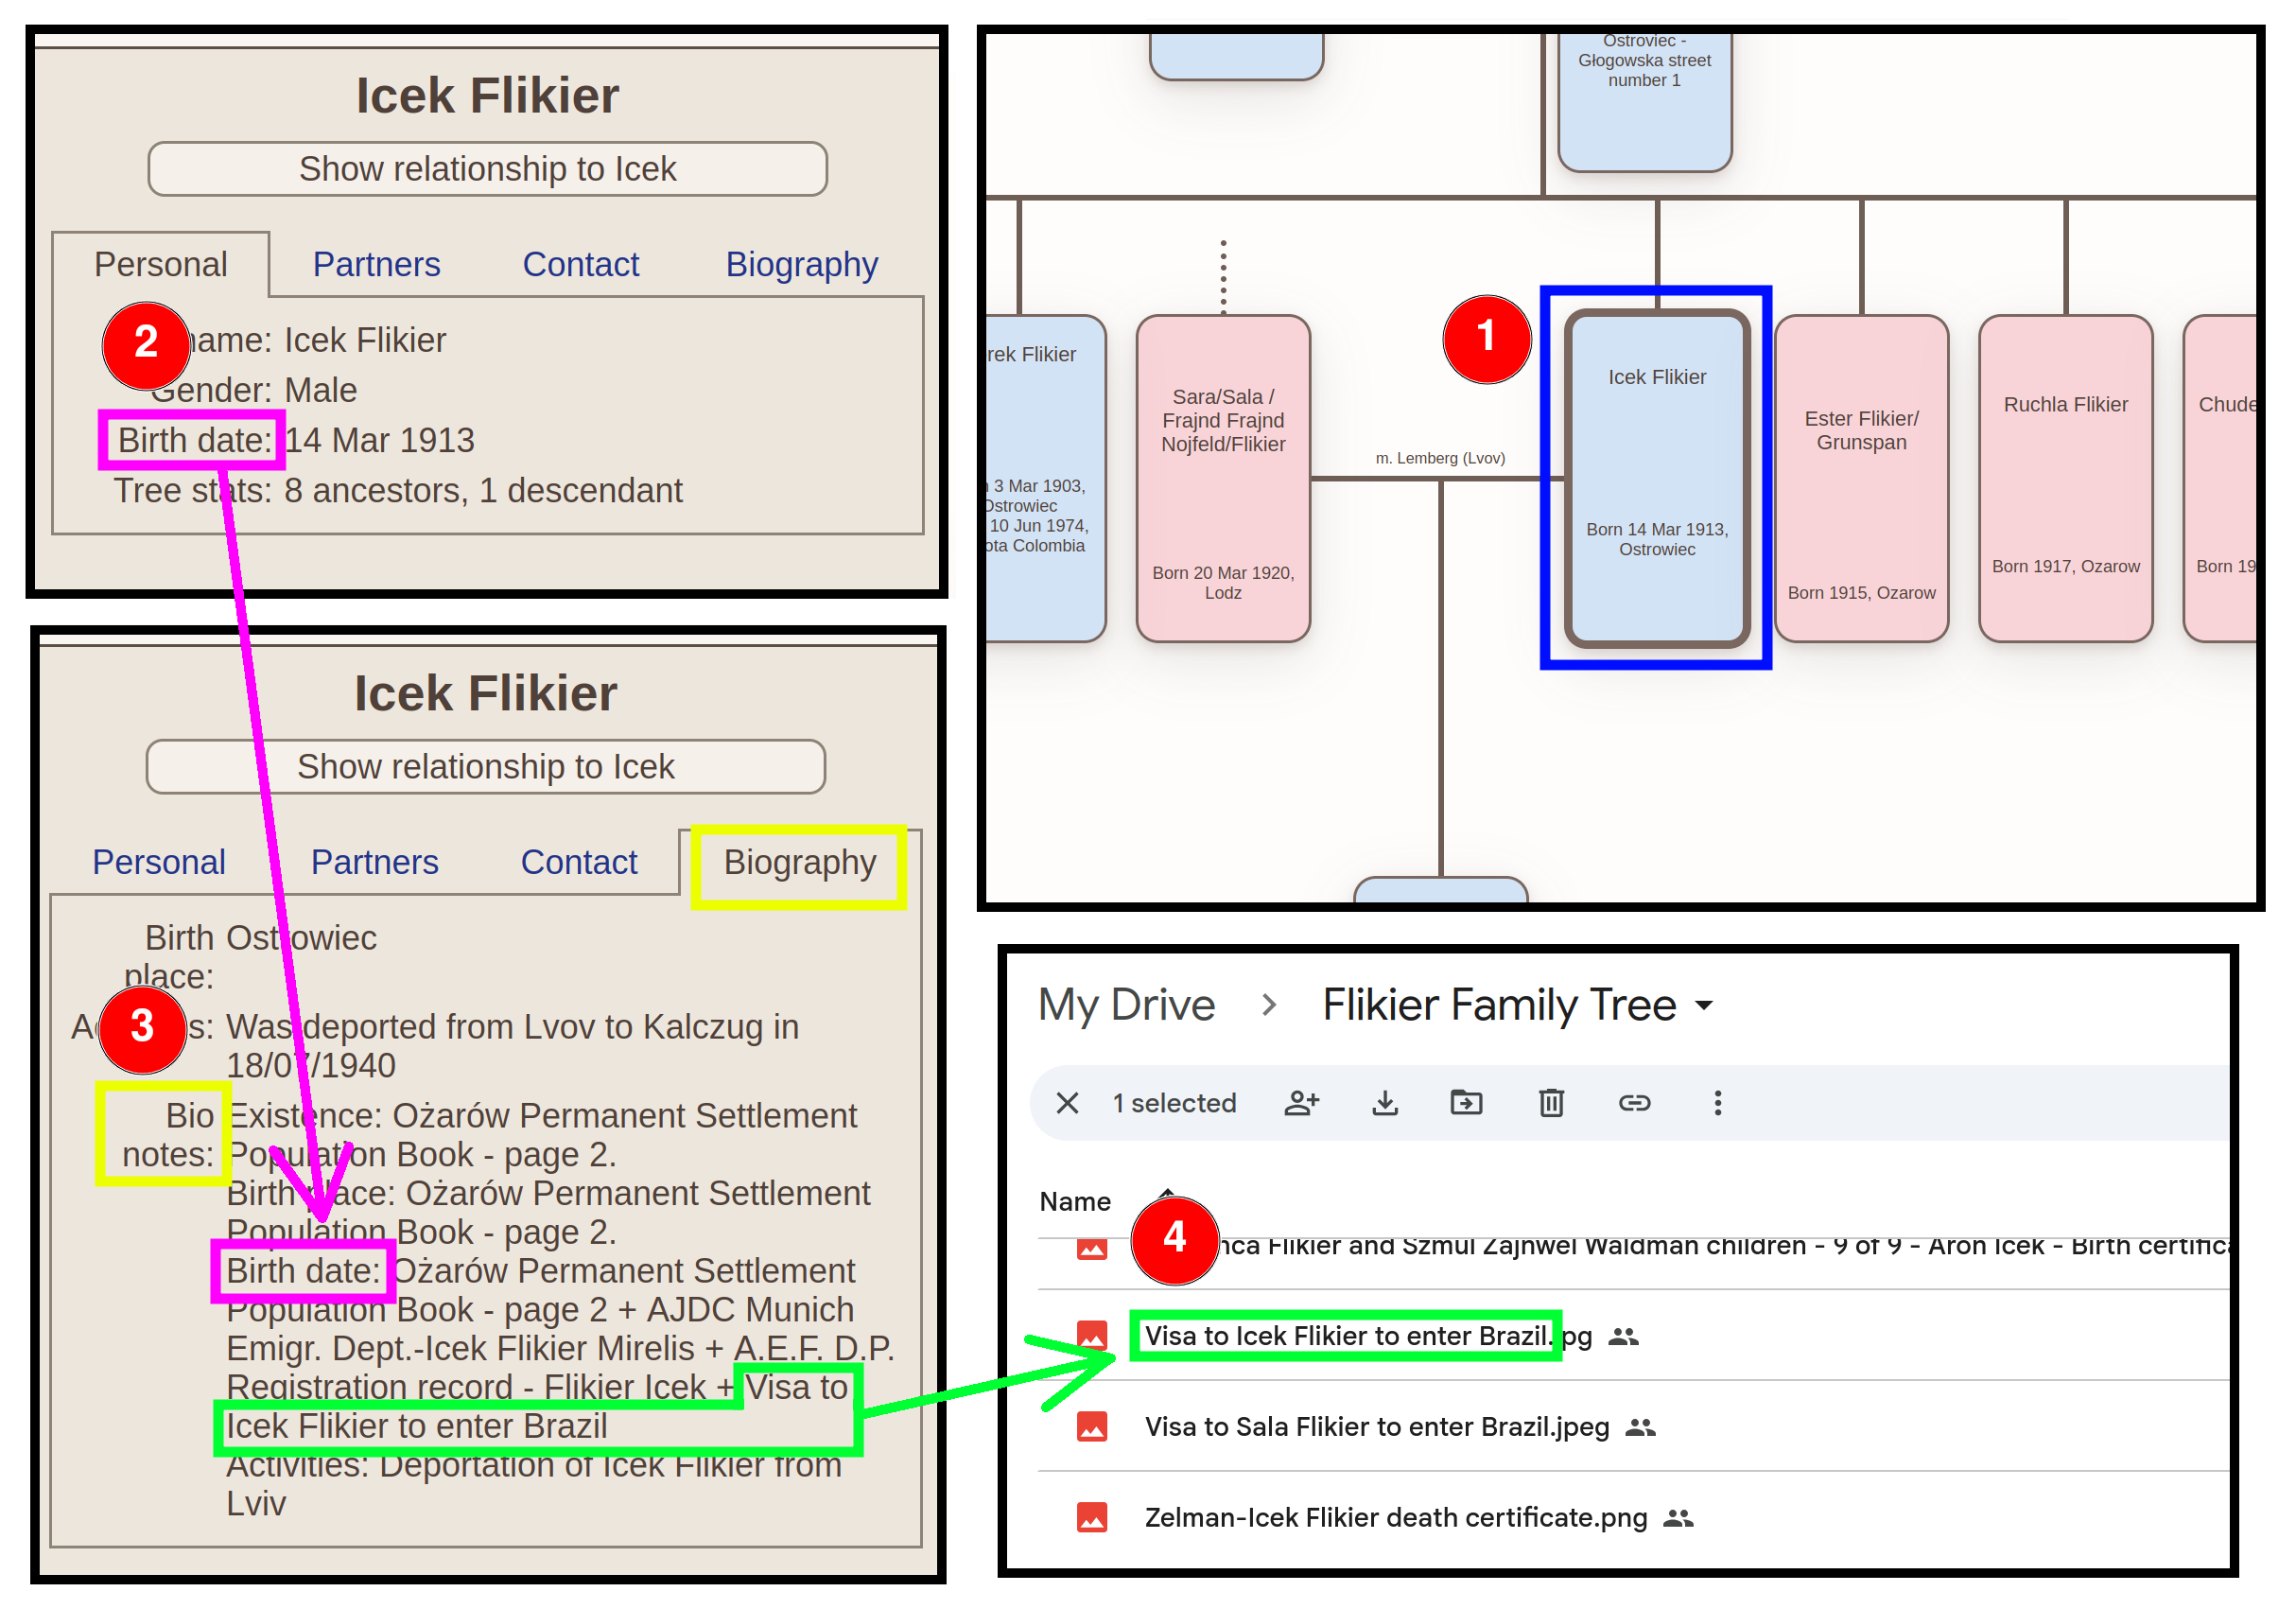
Task: Open Visa to Sala Flikier to enter Brazil.jpeg
Action: point(1376,1426)
